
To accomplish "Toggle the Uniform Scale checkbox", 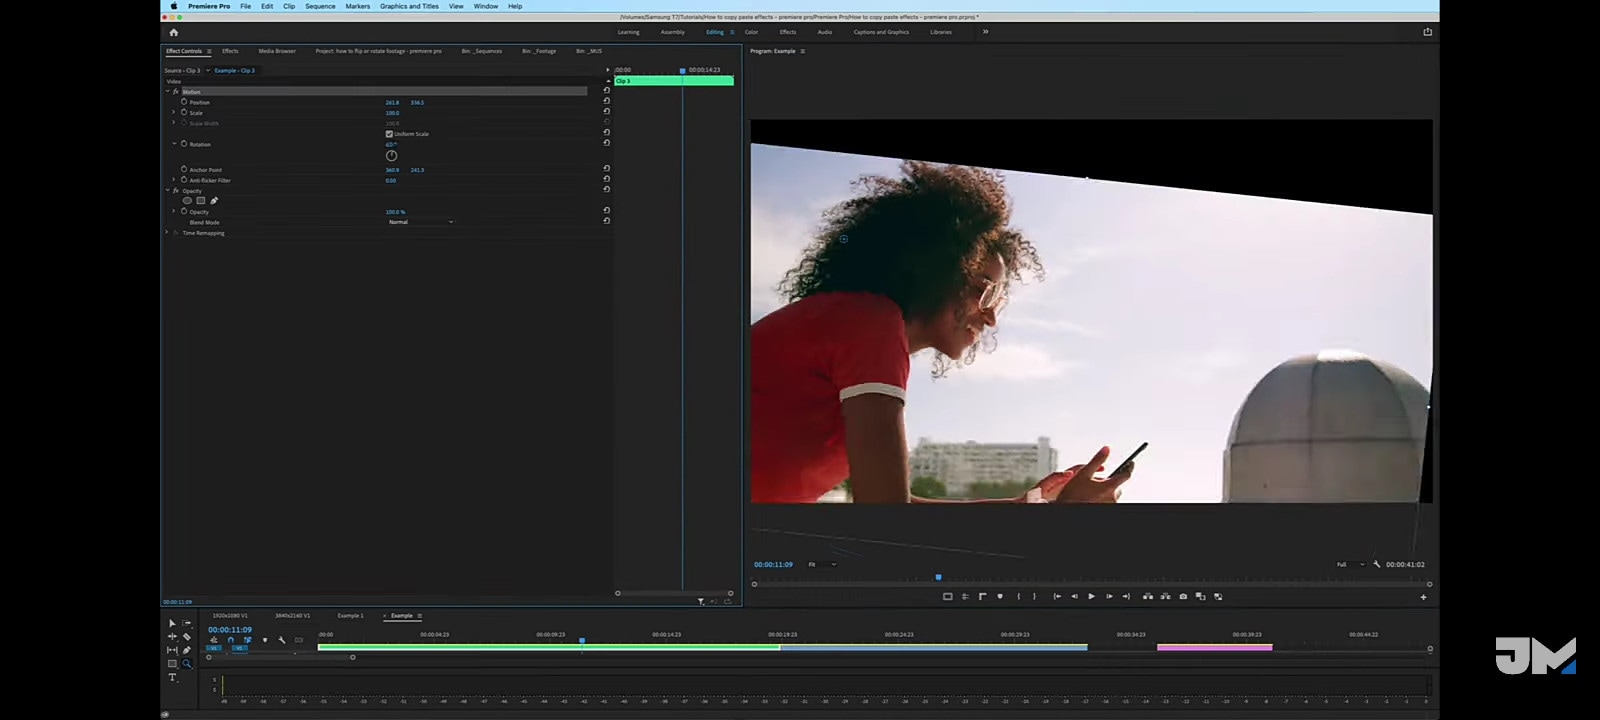I will 389,133.
